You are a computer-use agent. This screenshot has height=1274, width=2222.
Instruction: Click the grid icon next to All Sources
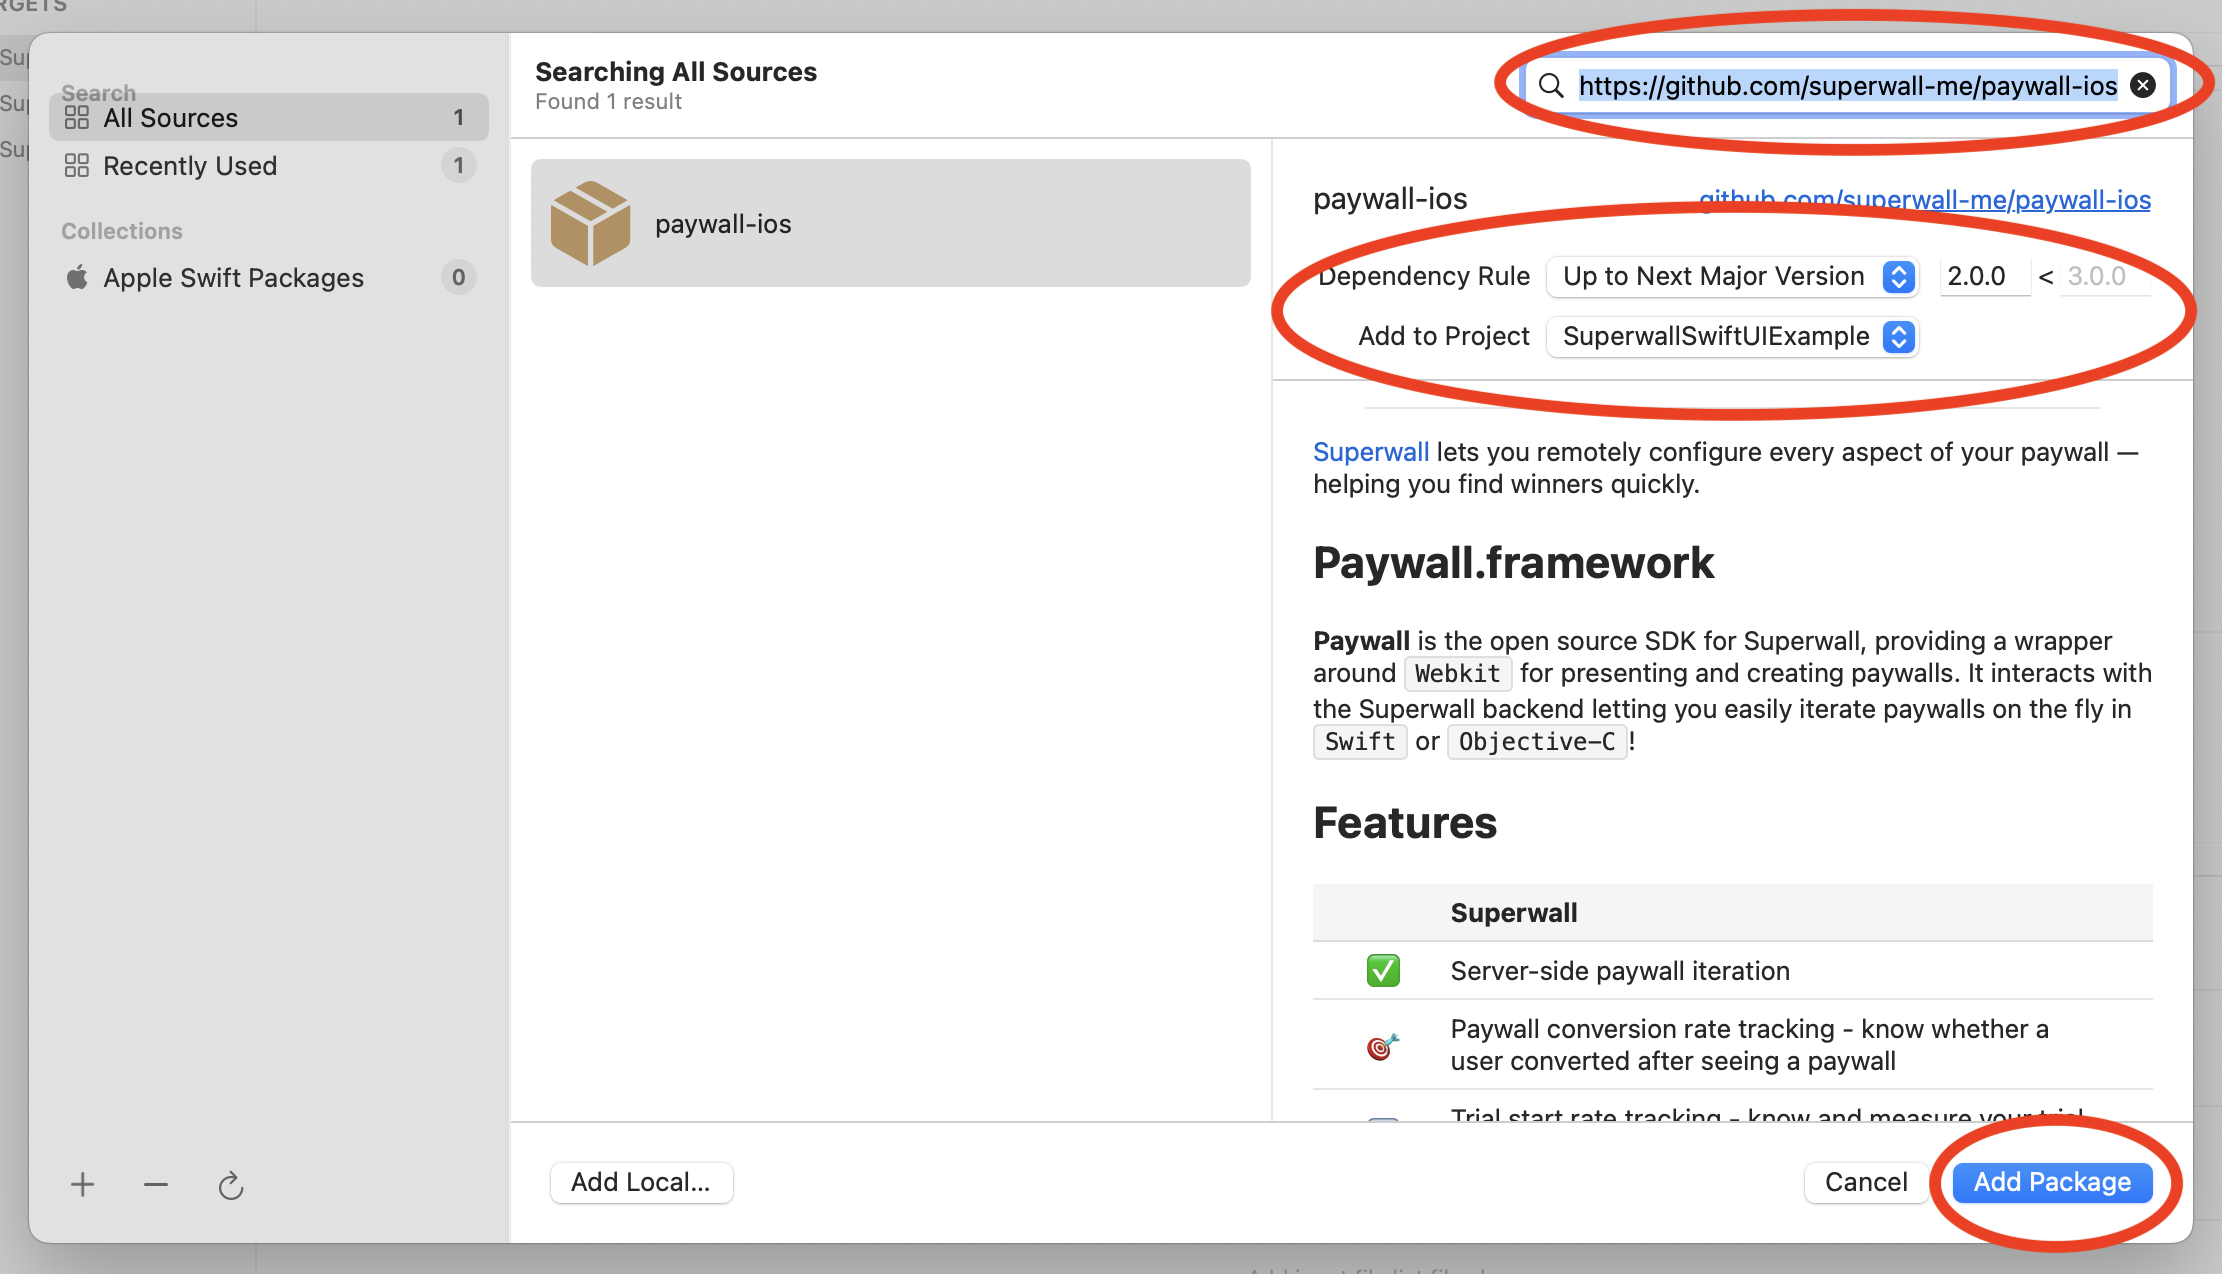[77, 118]
